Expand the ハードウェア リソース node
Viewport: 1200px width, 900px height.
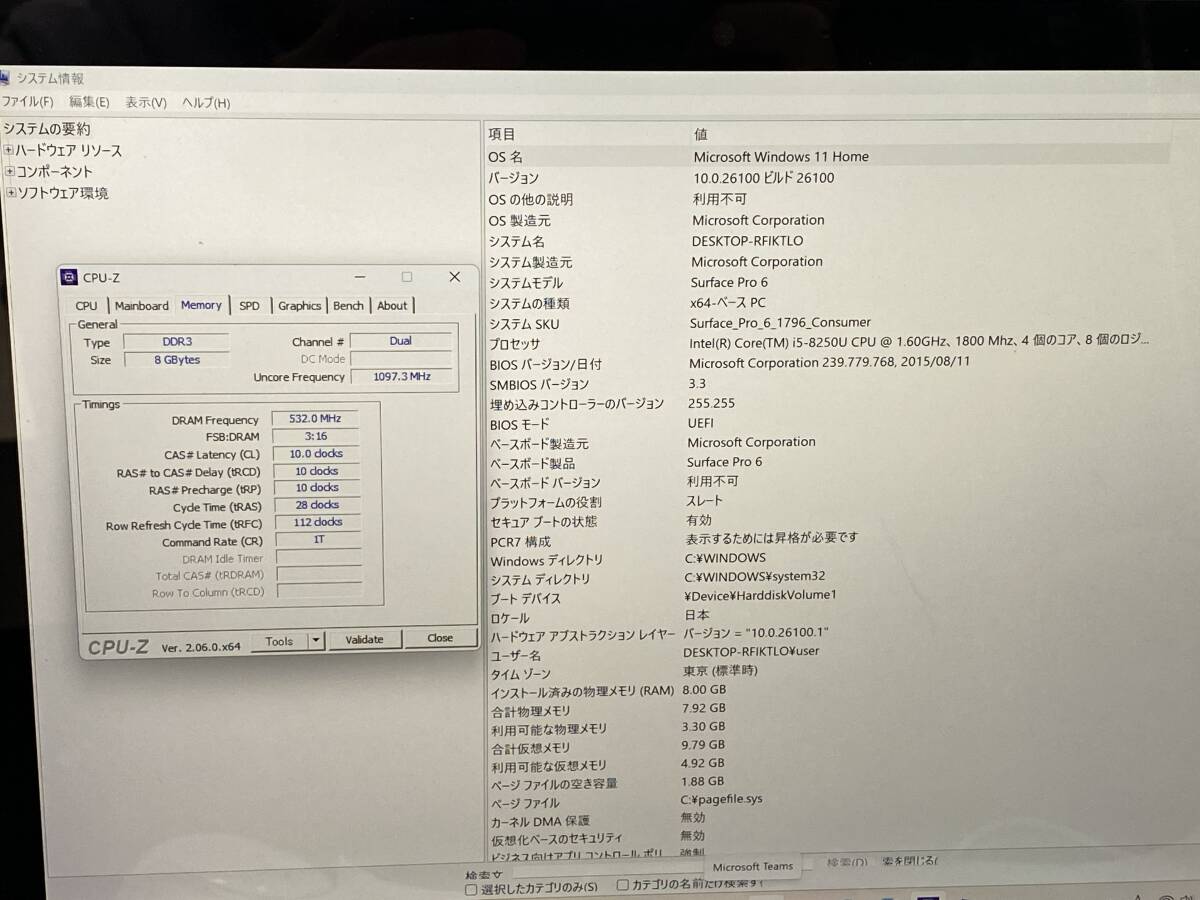[x=9, y=151]
